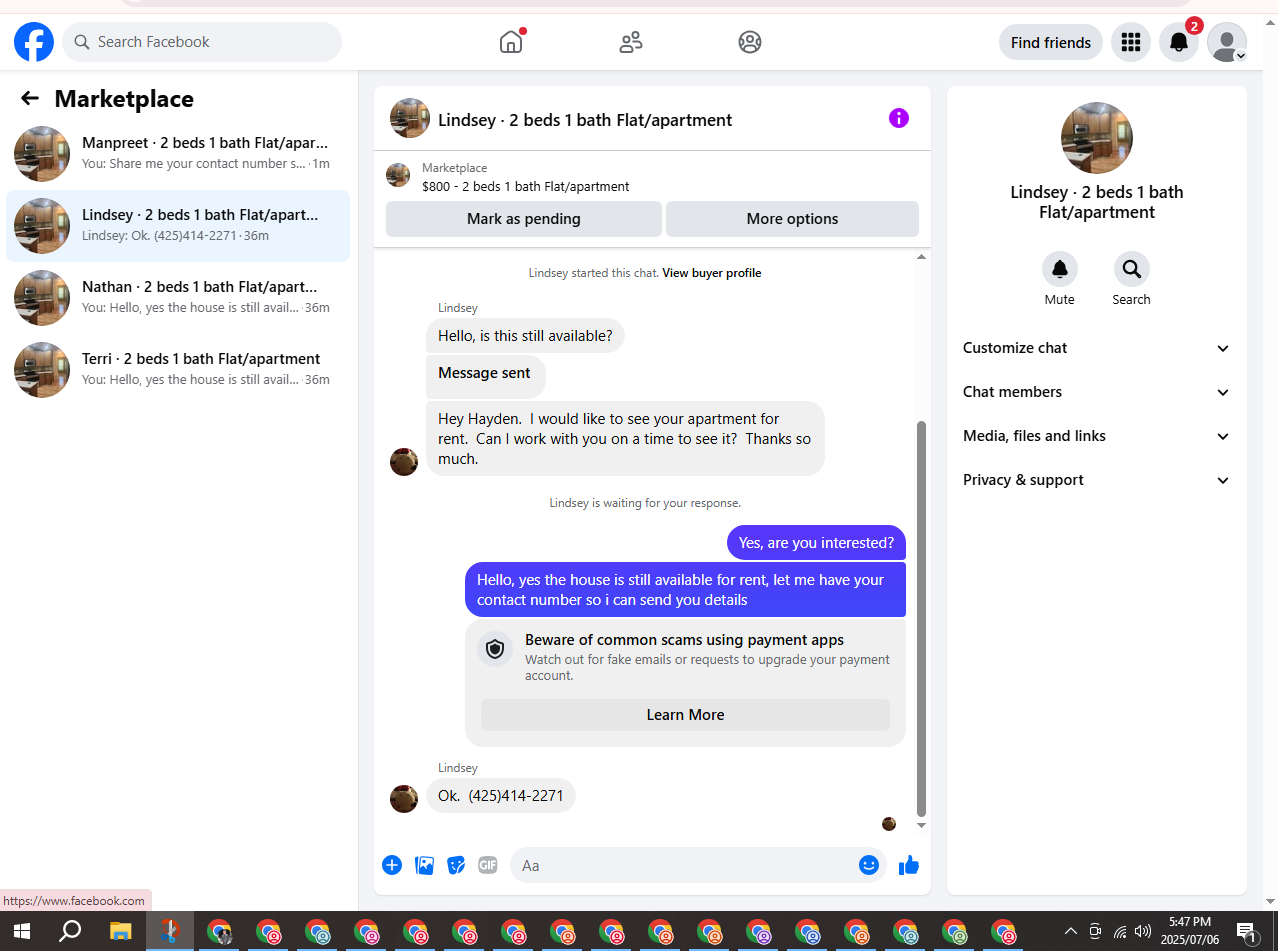Expand Media, files and links section
This screenshot has height=951, width=1278.
(1097, 436)
